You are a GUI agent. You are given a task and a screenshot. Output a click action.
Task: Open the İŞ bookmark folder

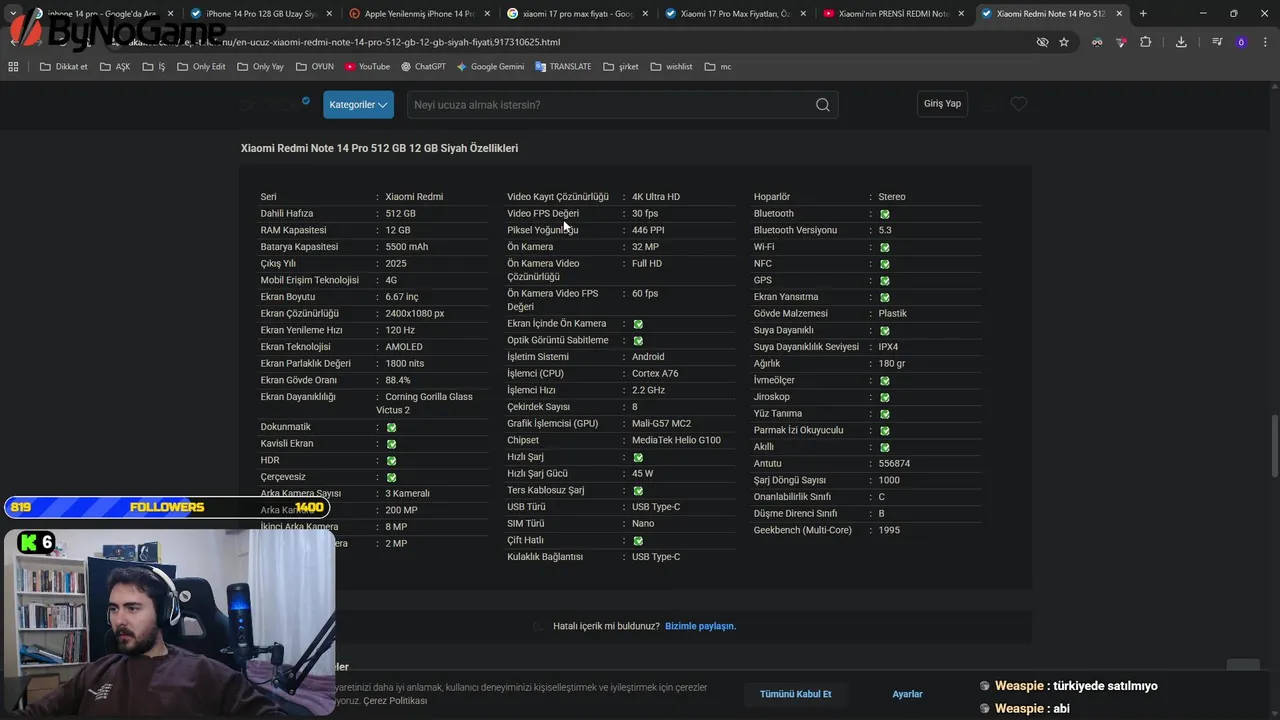pos(154,66)
